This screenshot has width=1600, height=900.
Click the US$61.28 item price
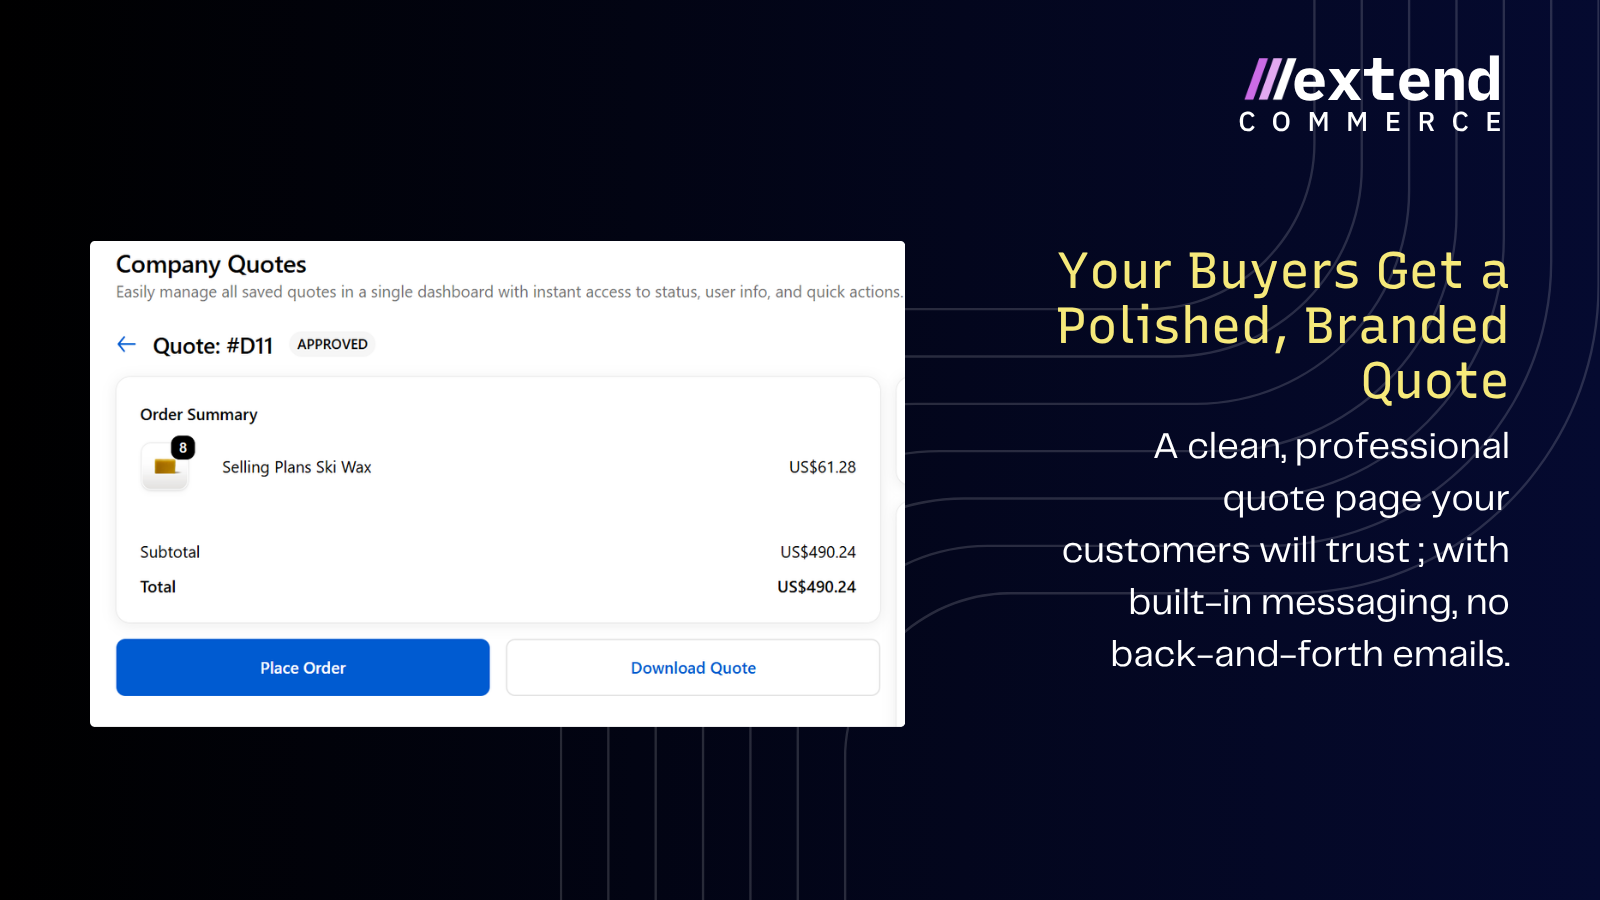point(822,467)
